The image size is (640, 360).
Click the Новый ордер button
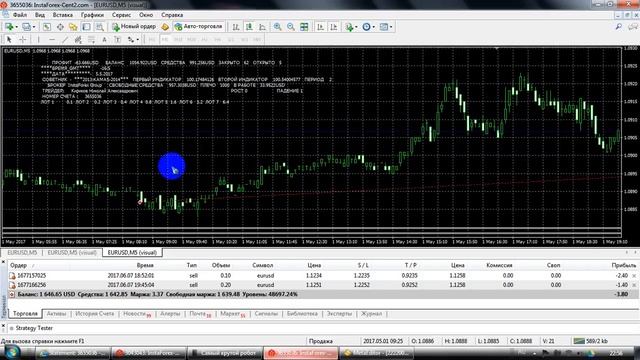tap(134, 27)
